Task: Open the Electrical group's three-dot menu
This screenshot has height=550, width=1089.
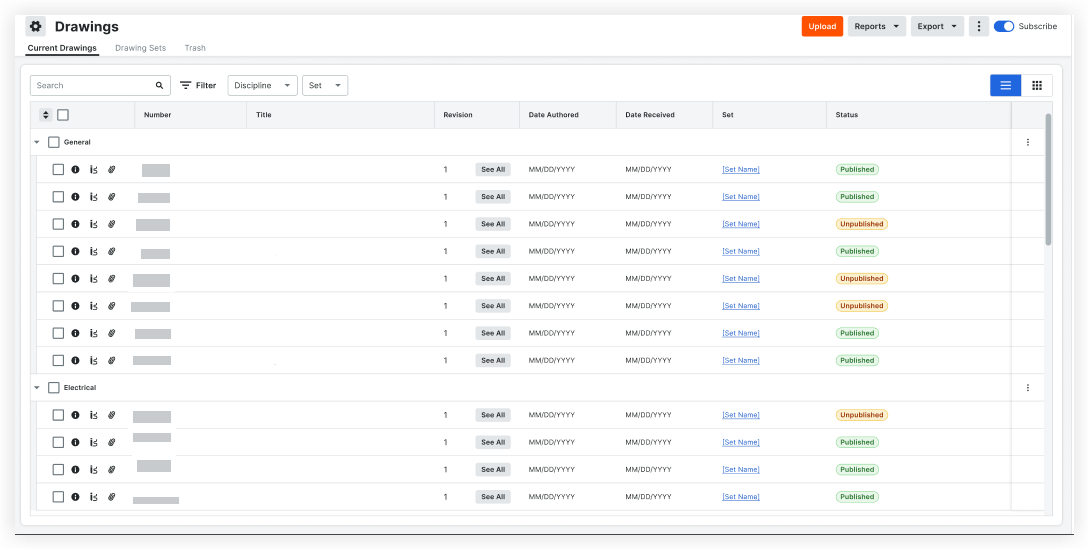Action: click(x=1028, y=388)
